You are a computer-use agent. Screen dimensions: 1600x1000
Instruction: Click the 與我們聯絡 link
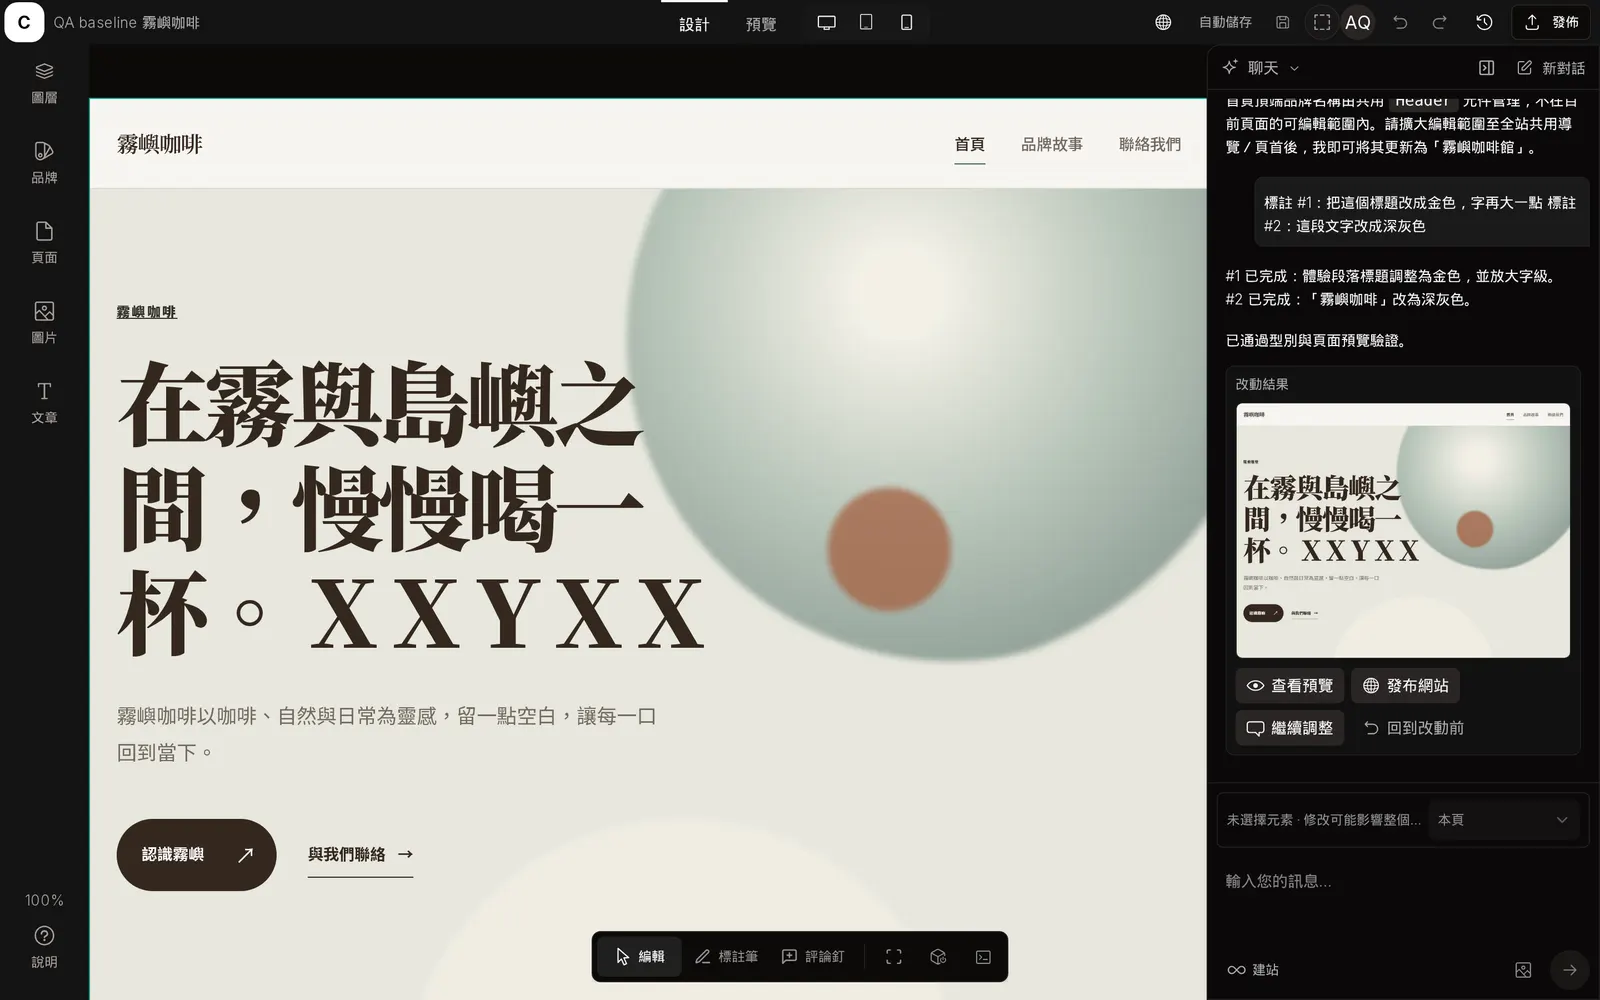coord(360,855)
